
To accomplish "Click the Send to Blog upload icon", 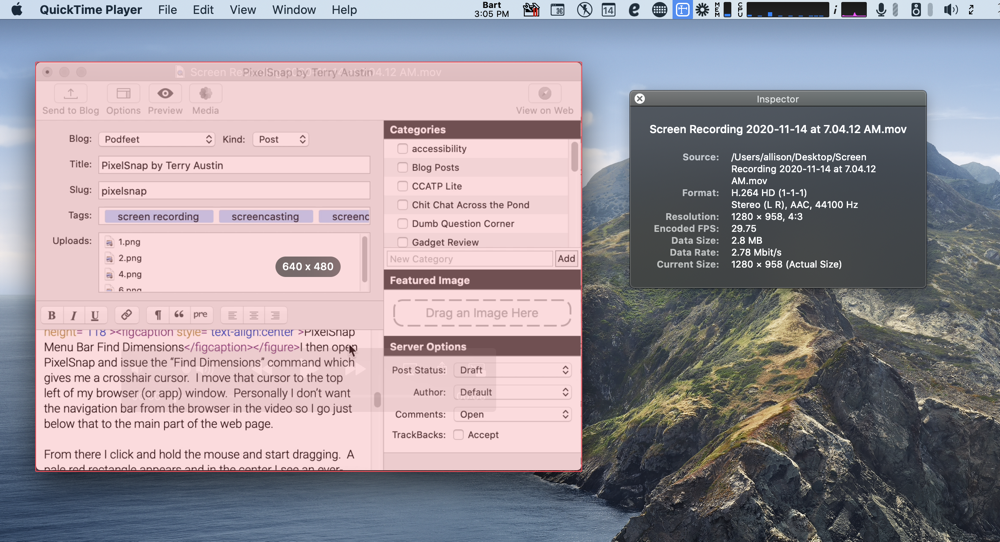I will tap(70, 94).
